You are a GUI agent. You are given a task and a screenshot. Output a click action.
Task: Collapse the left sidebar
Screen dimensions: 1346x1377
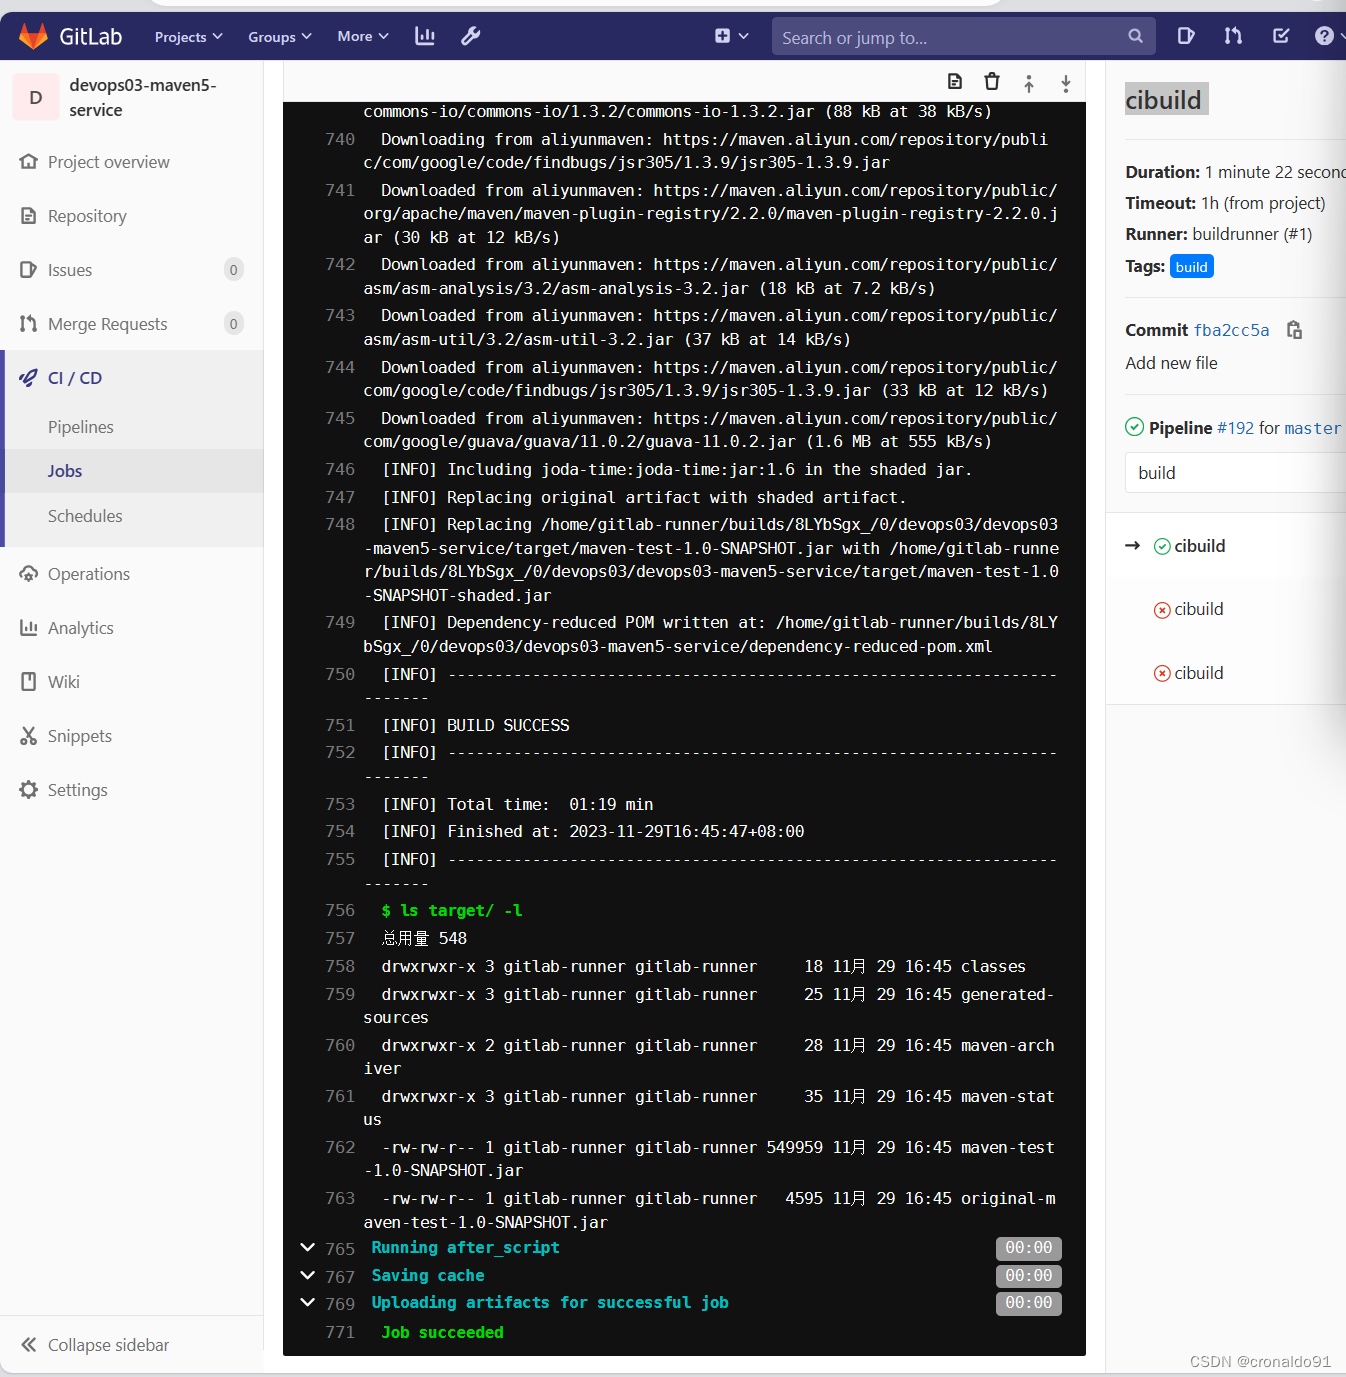pyautogui.click(x=107, y=1344)
